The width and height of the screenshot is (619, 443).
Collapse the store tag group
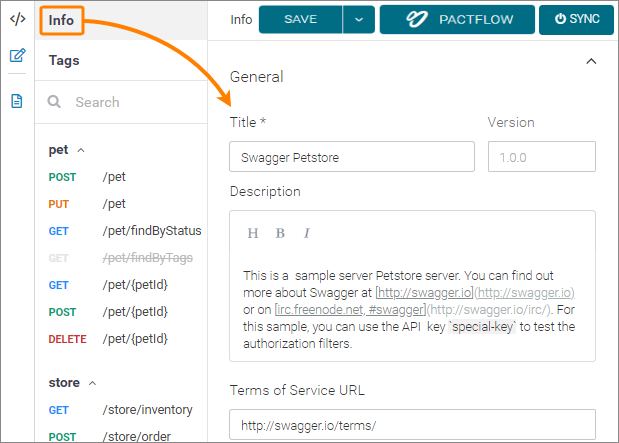click(x=91, y=383)
